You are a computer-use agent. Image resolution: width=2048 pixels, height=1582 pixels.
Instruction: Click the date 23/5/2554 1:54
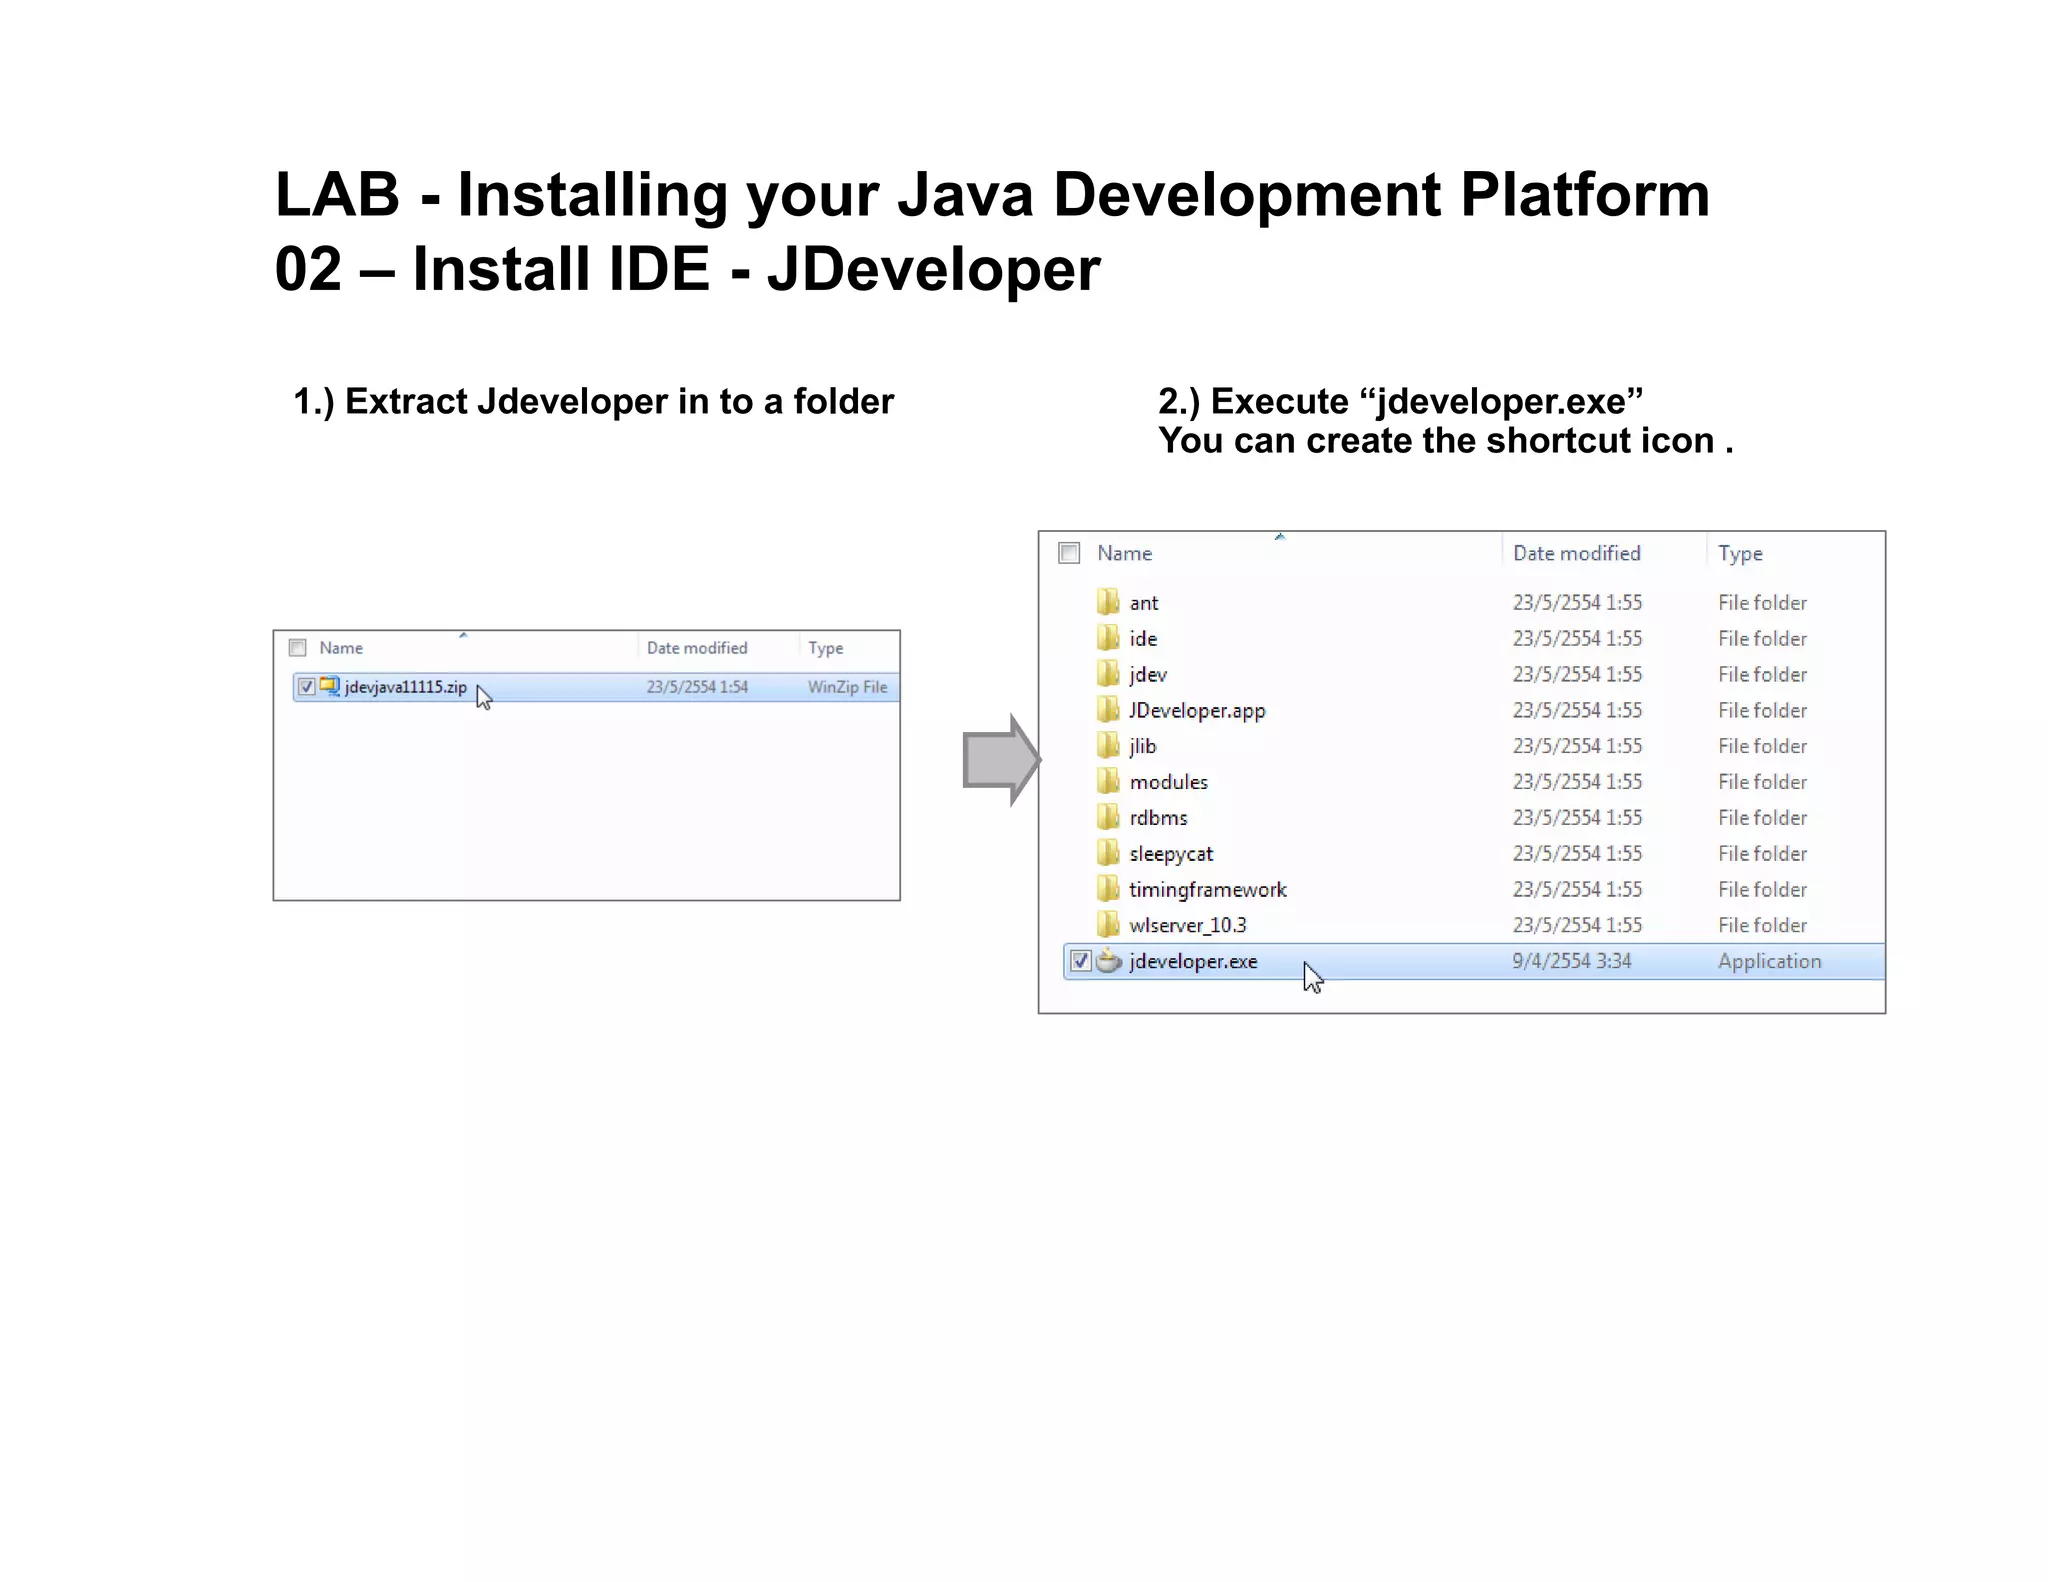[x=697, y=687]
